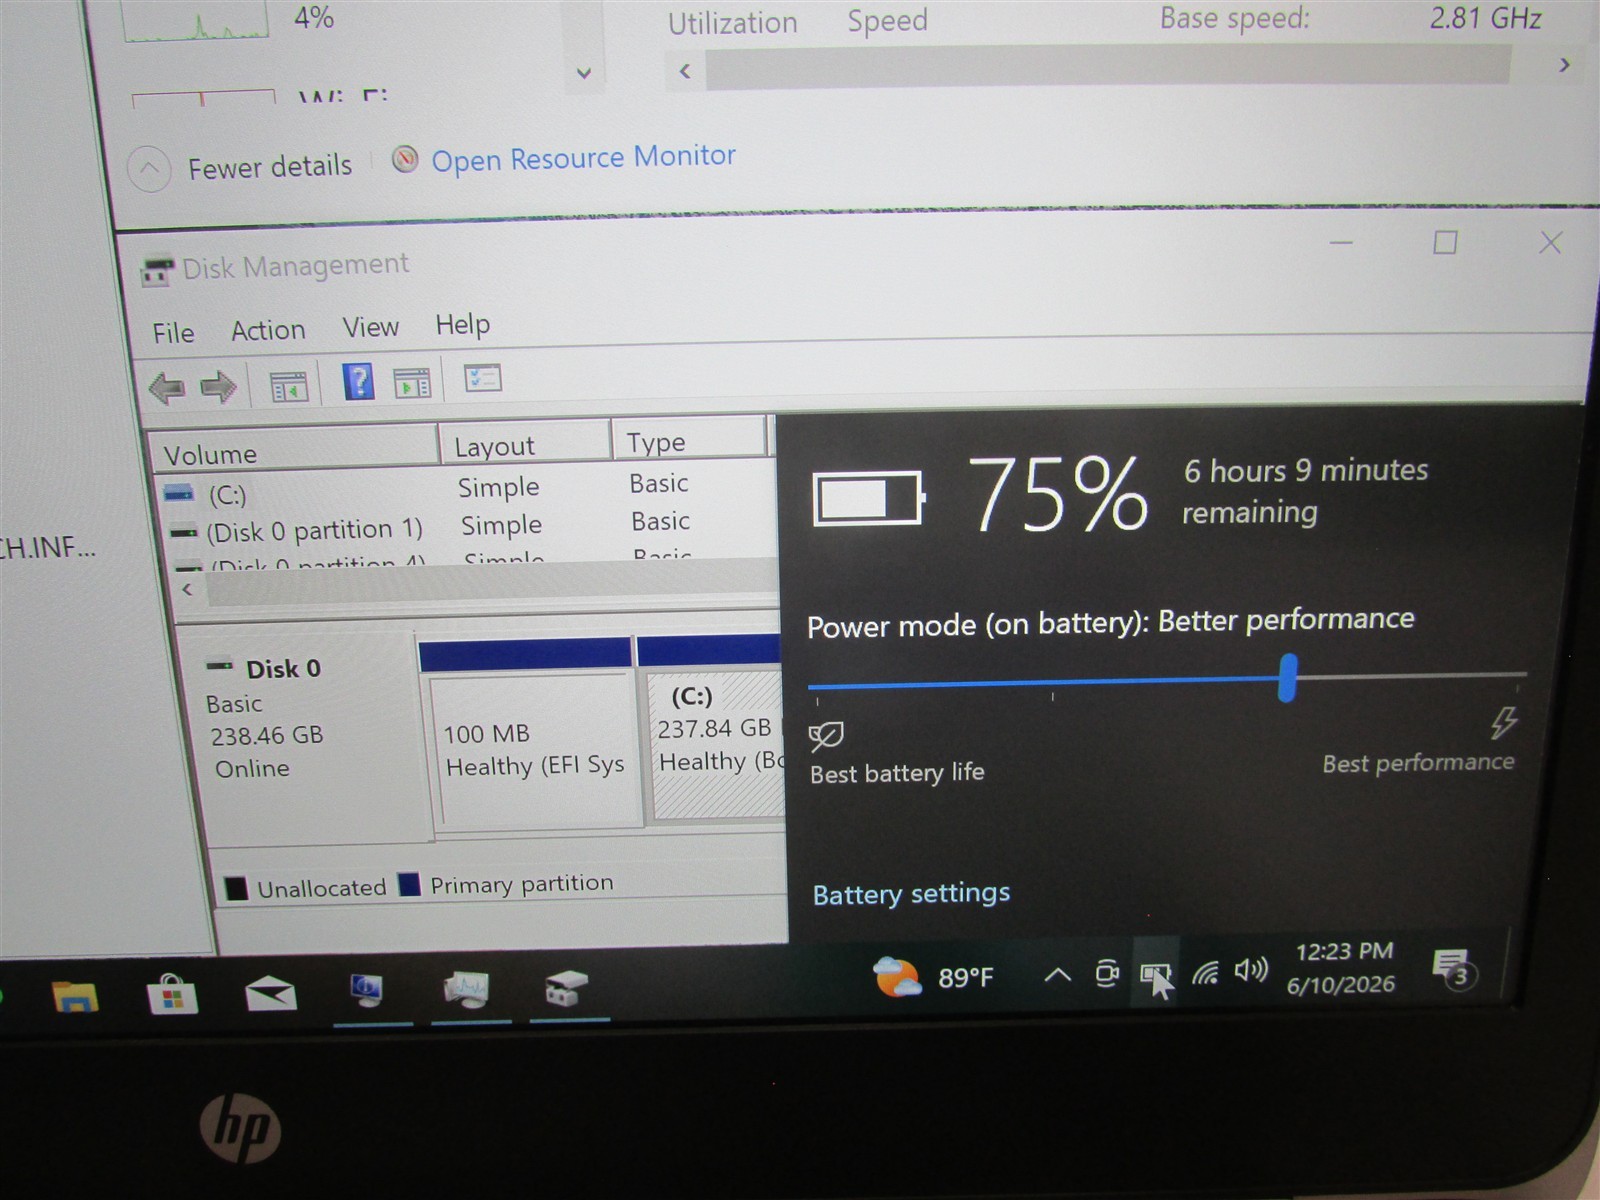Click the Resource Monitor icon in Task Manager
This screenshot has width=1600, height=1200.
point(405,159)
